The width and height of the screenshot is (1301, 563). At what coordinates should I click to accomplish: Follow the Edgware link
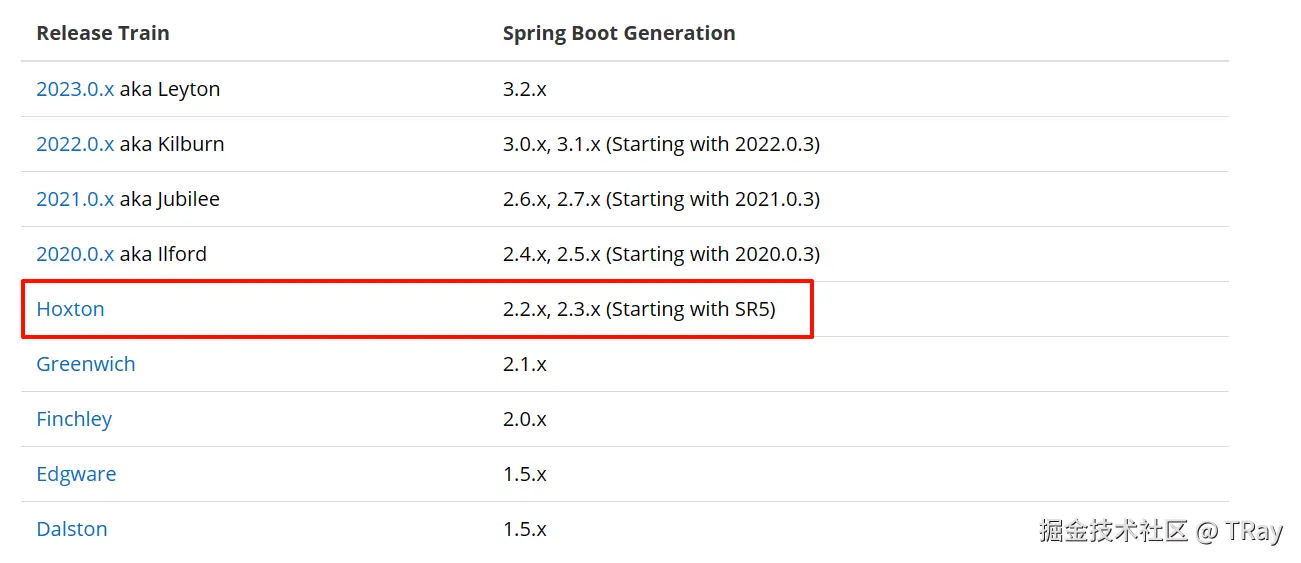click(x=76, y=474)
